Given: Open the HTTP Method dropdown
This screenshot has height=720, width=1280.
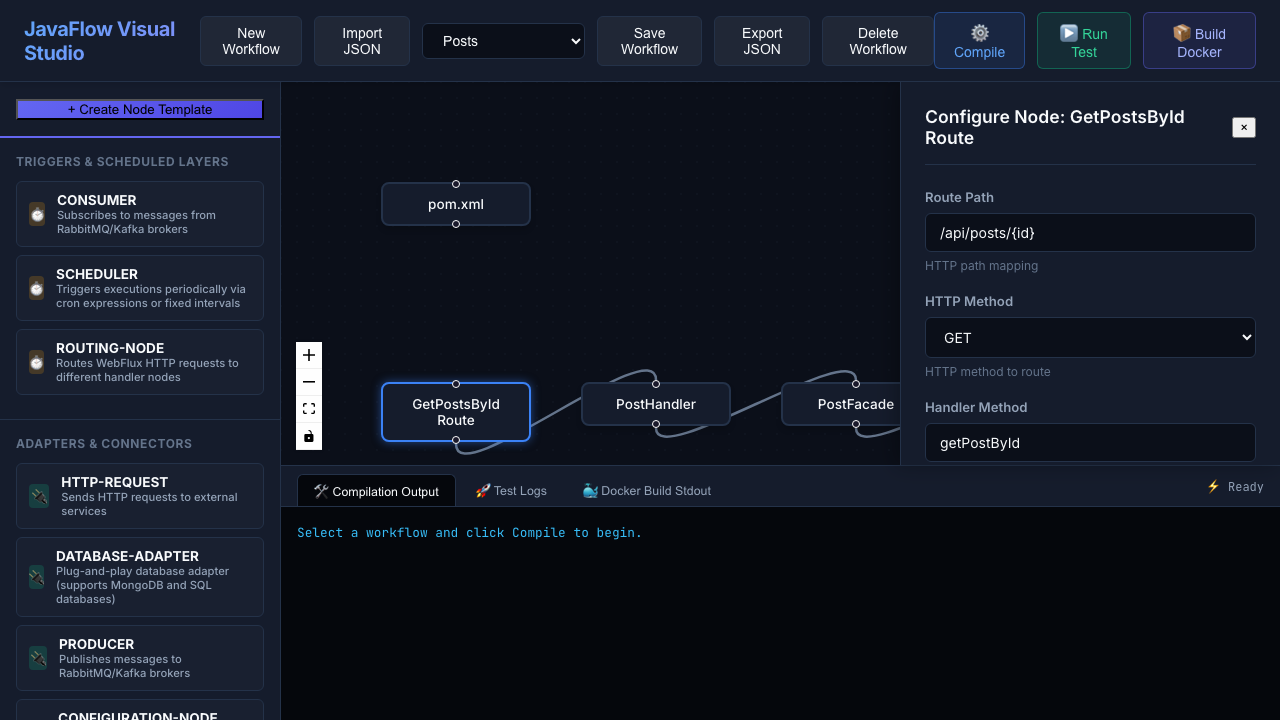Looking at the screenshot, I should tap(1090, 338).
